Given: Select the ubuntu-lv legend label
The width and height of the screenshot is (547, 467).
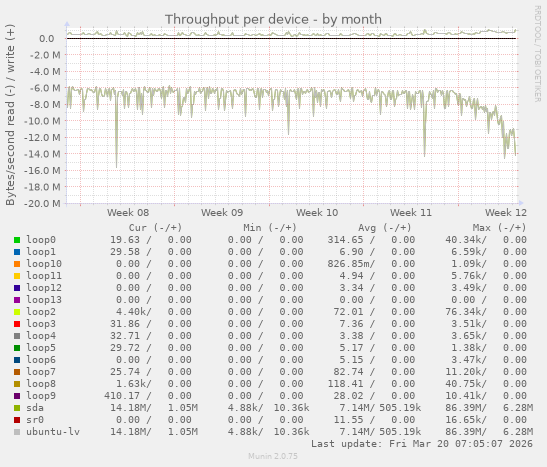Looking at the screenshot, I should click(x=53, y=432).
